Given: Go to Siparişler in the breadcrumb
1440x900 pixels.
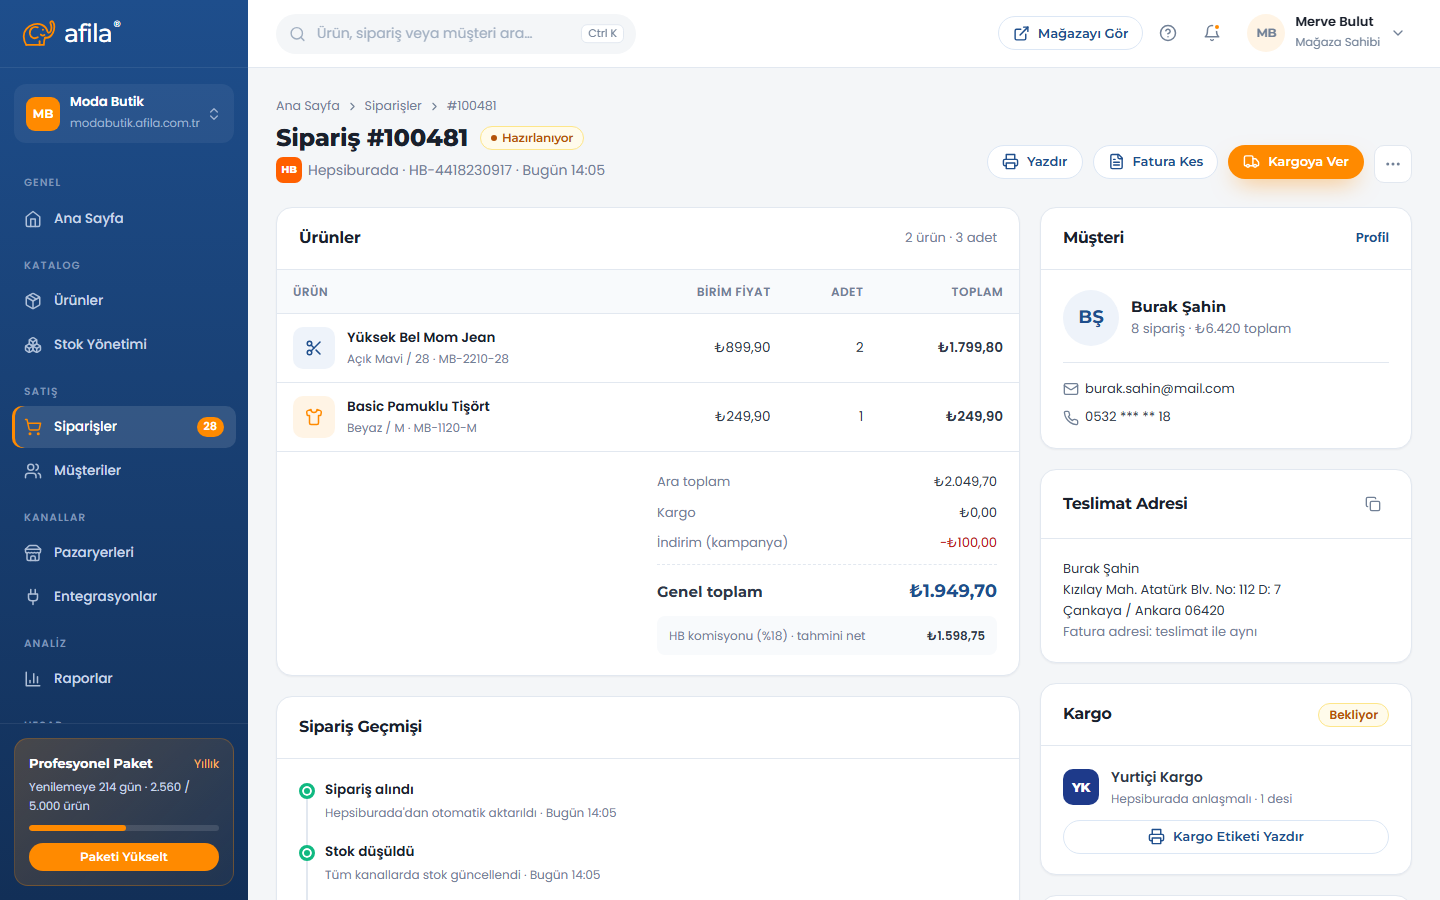Looking at the screenshot, I should click(393, 105).
